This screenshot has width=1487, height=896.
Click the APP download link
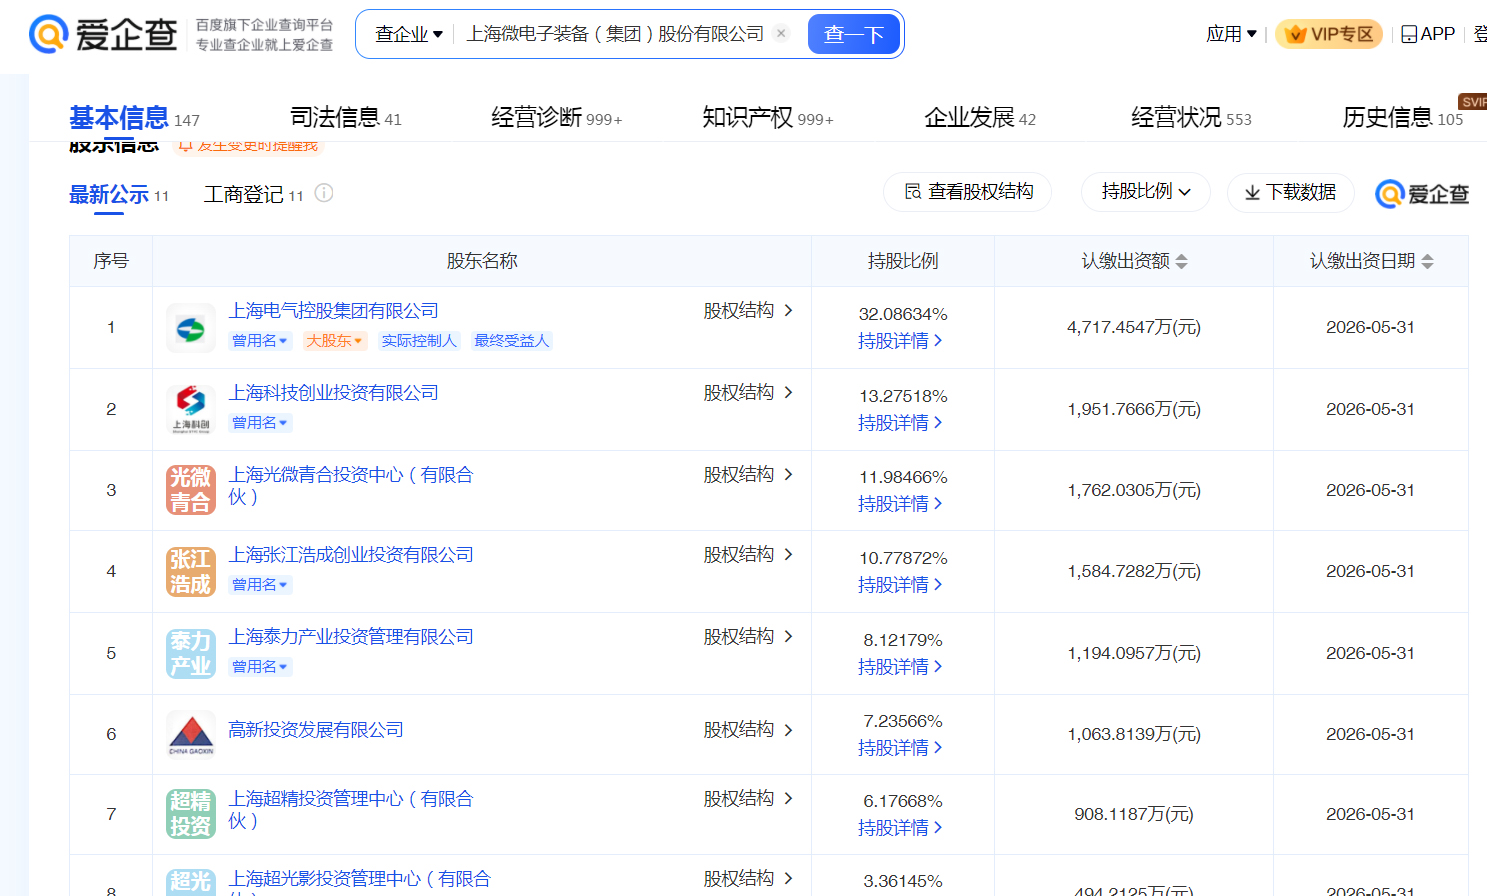[x=1428, y=34]
